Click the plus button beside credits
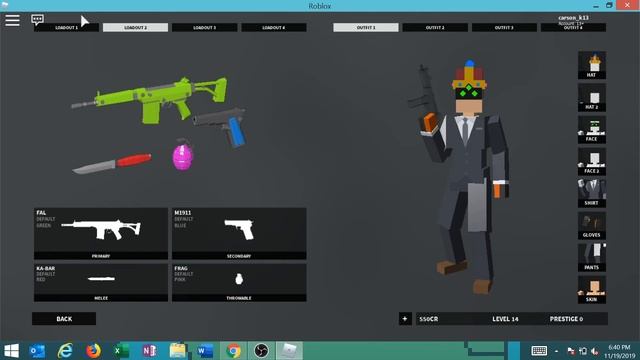Screen dimensions: 640x360 click(405, 319)
